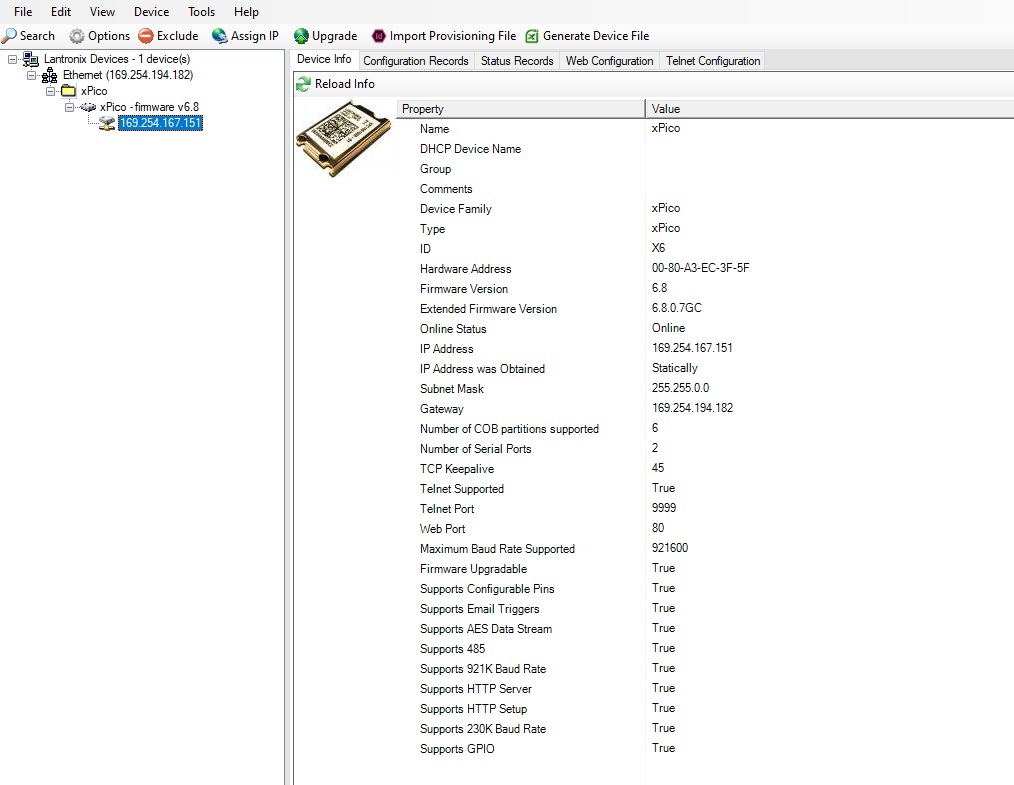
Task: Click the Telnet Port value 9999
Action: (x=664, y=508)
